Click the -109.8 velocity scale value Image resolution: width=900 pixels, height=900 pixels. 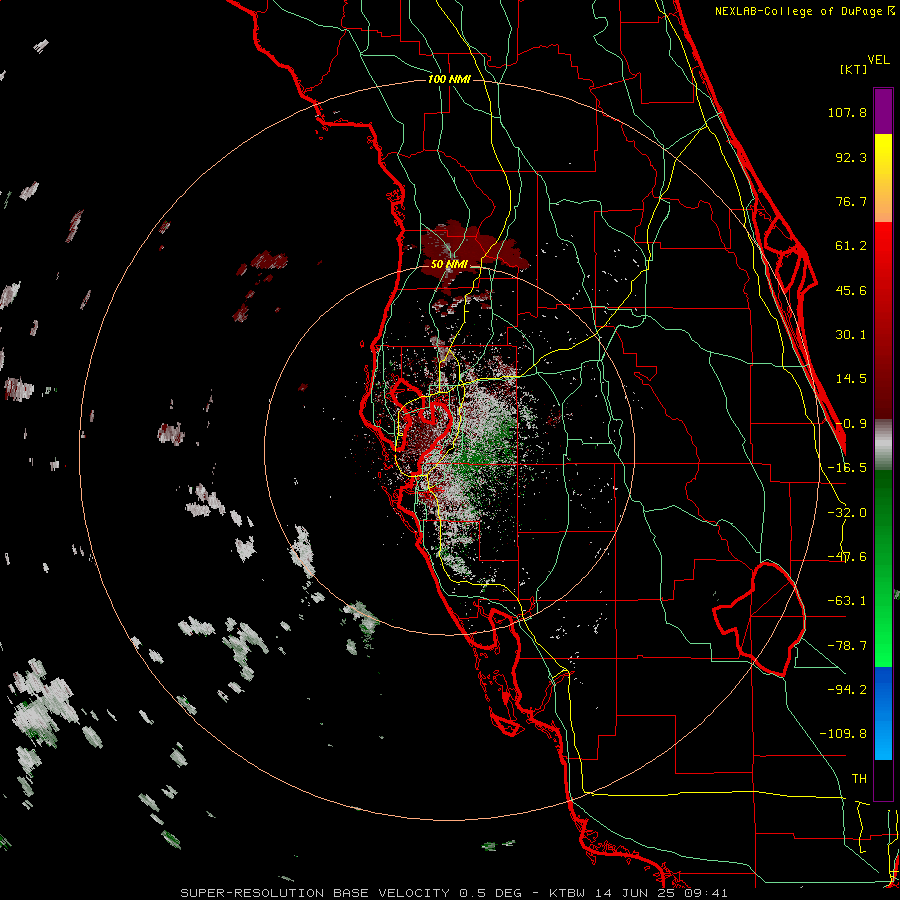[843, 734]
